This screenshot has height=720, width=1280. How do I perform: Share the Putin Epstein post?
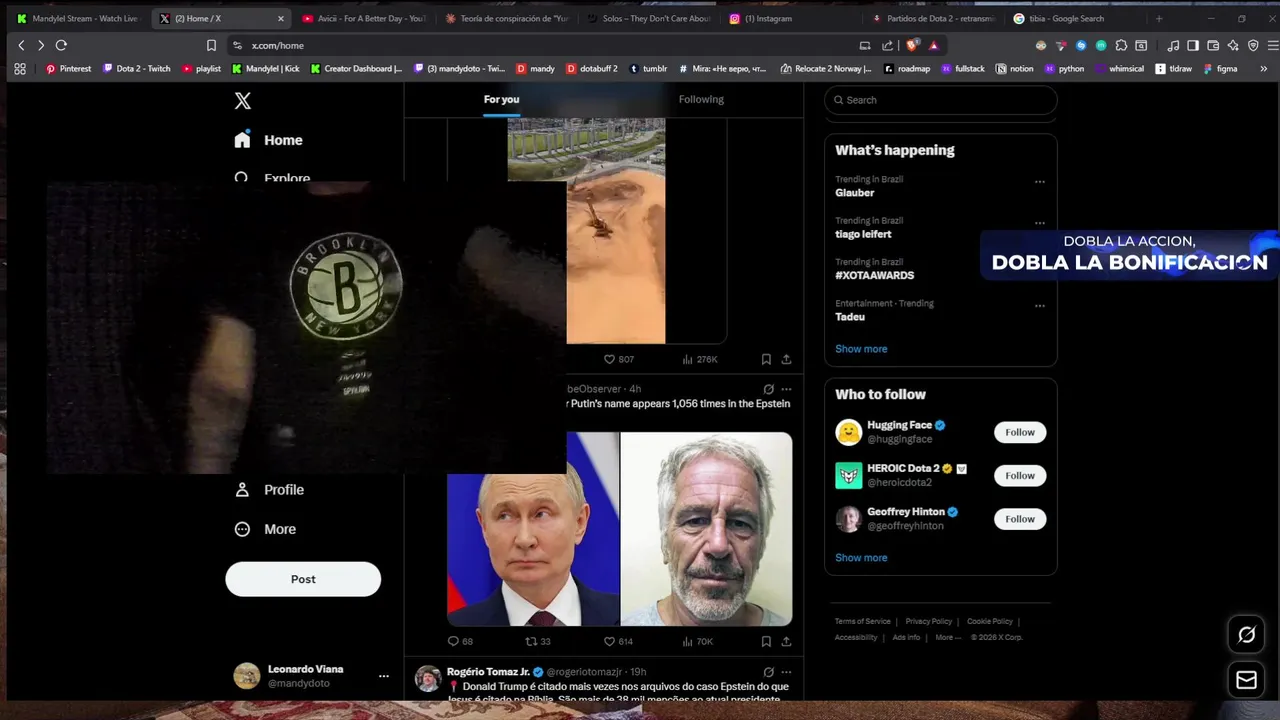click(x=786, y=641)
